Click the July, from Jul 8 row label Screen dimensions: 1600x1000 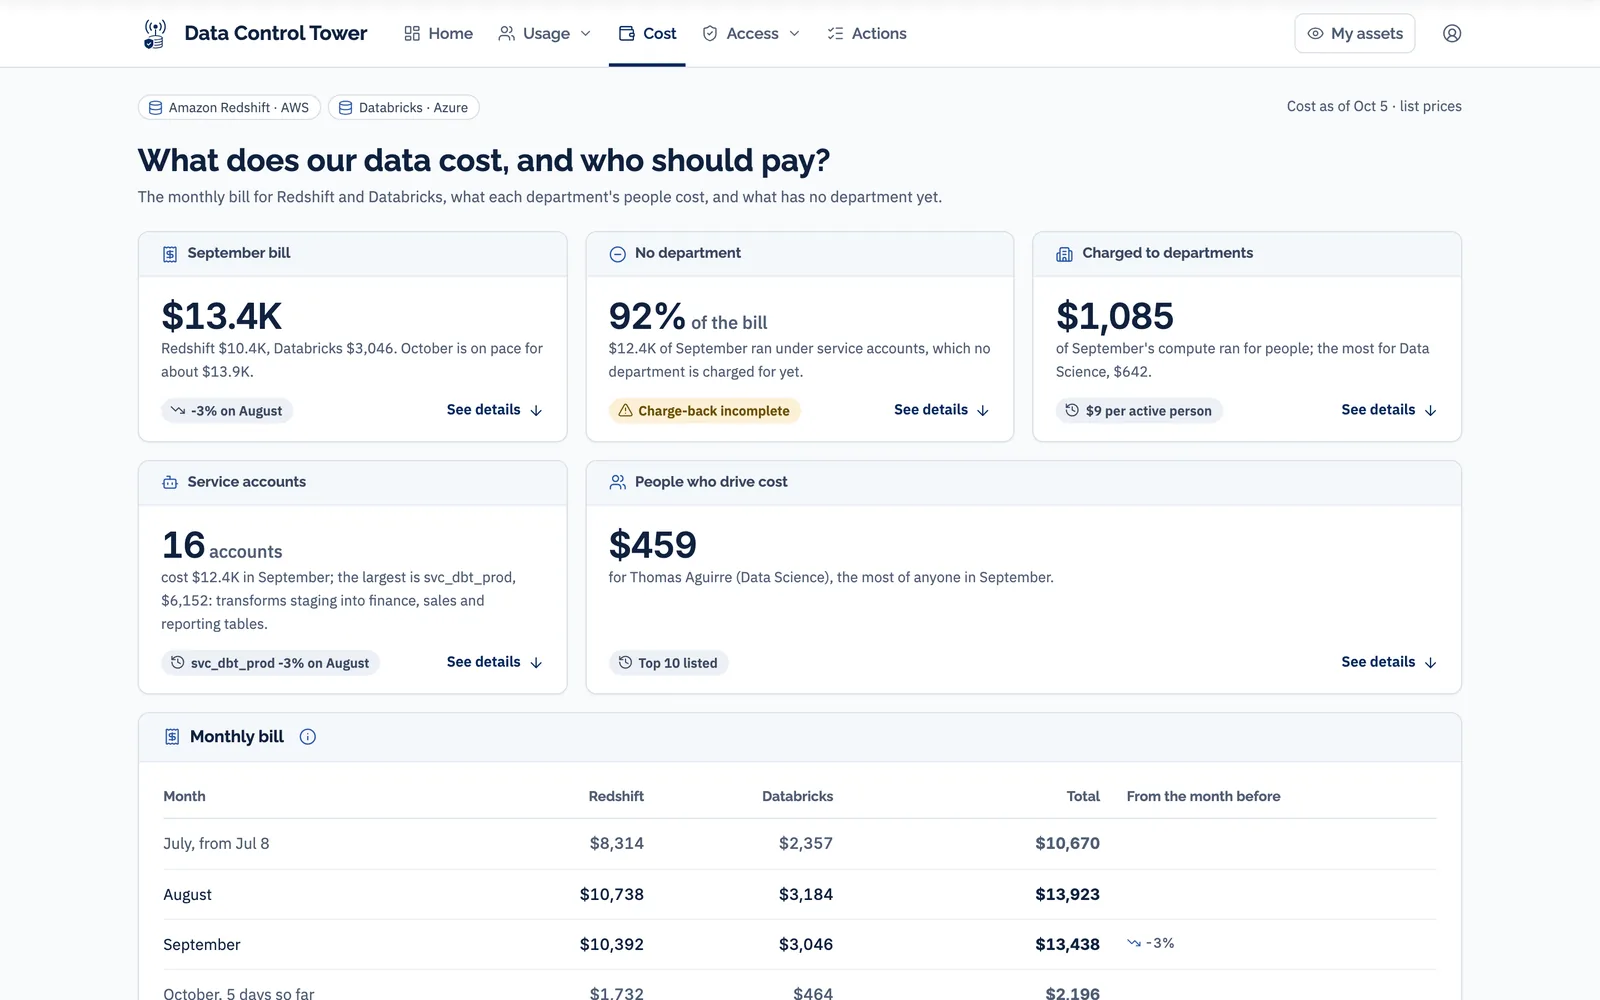pyautogui.click(x=216, y=843)
